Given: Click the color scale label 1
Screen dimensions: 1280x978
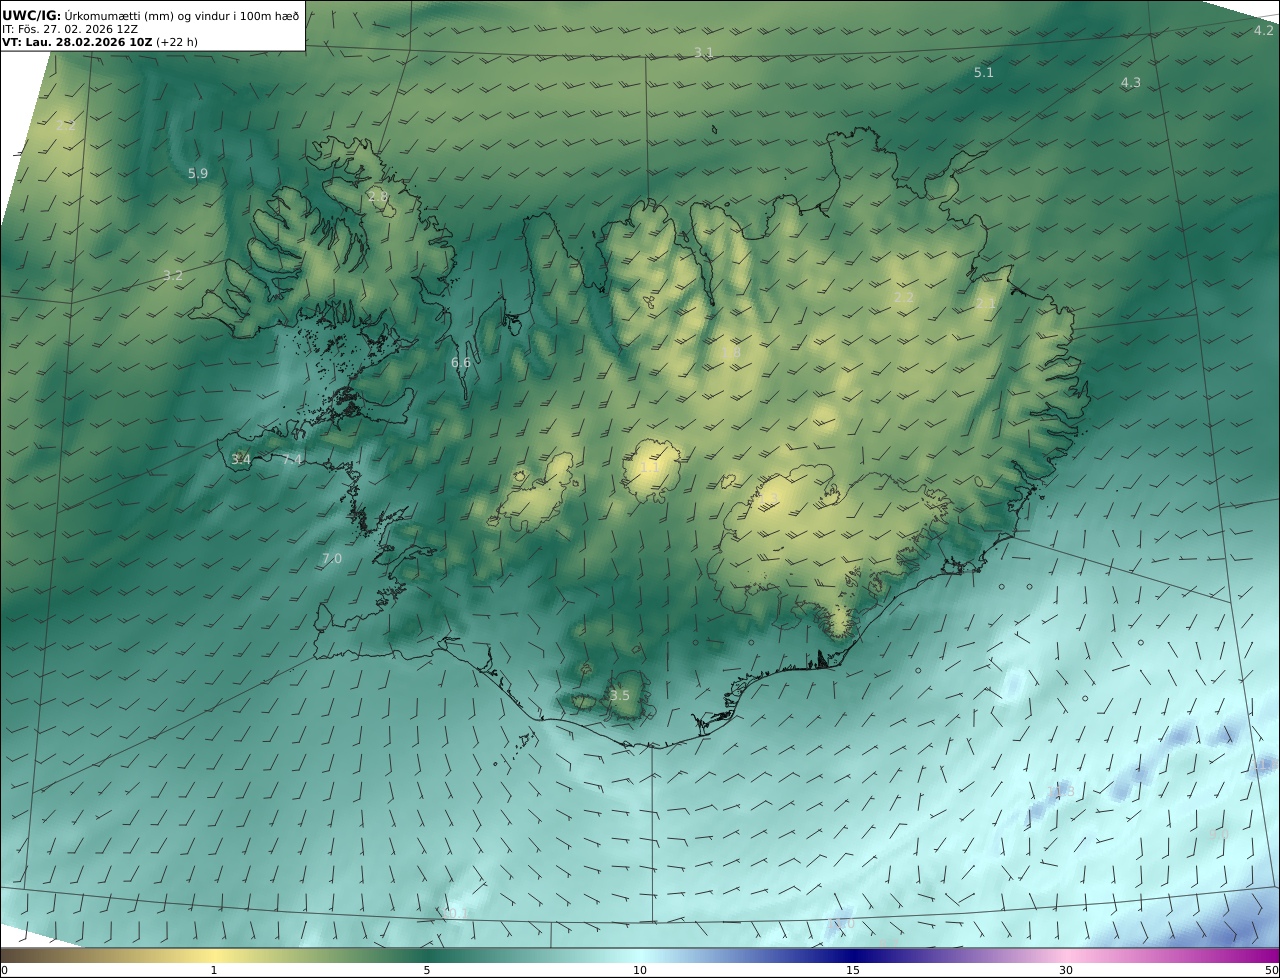Looking at the screenshot, I should 214,970.
